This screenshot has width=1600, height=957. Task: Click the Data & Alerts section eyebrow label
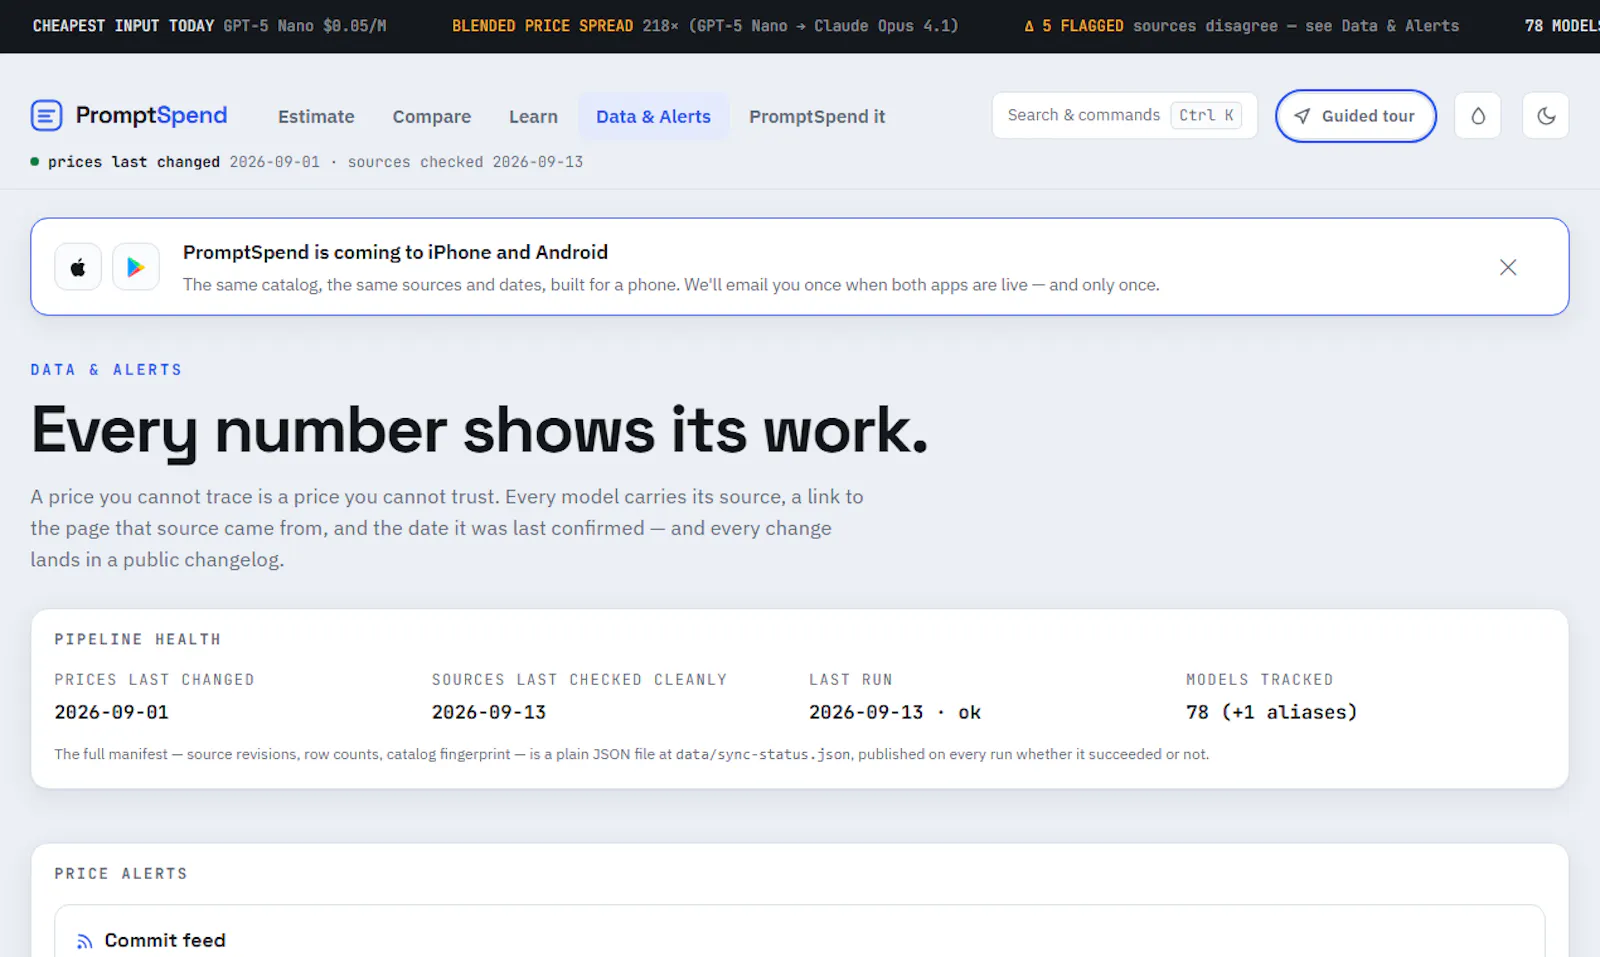[x=106, y=370]
